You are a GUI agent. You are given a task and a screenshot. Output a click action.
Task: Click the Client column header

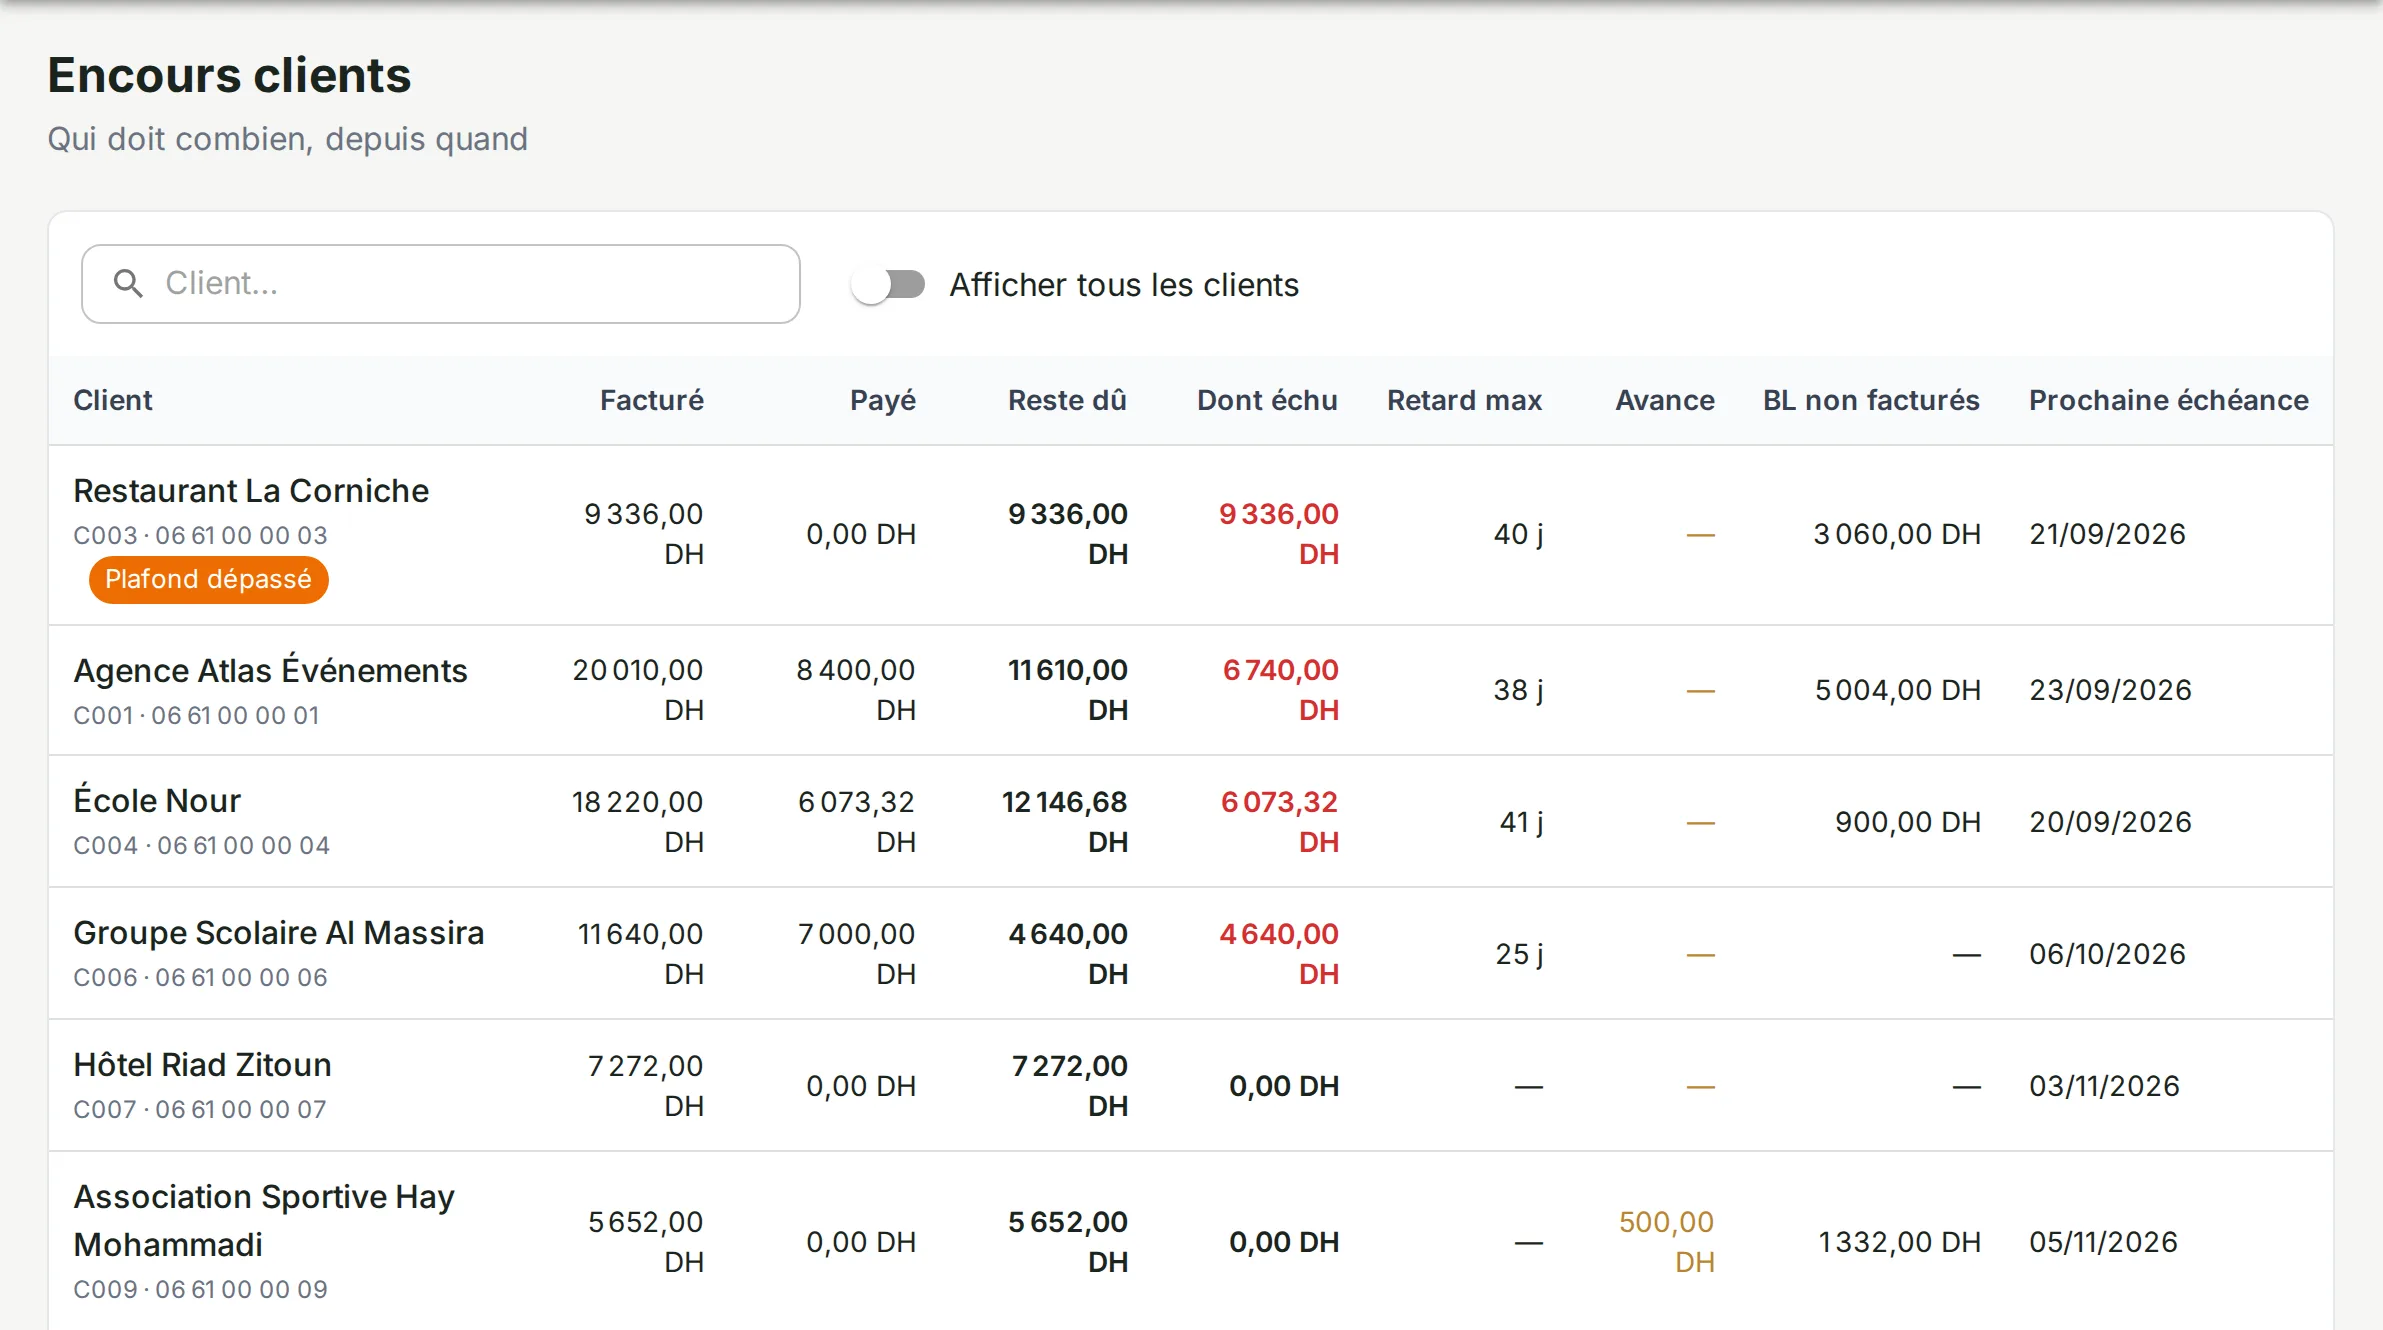(x=113, y=400)
